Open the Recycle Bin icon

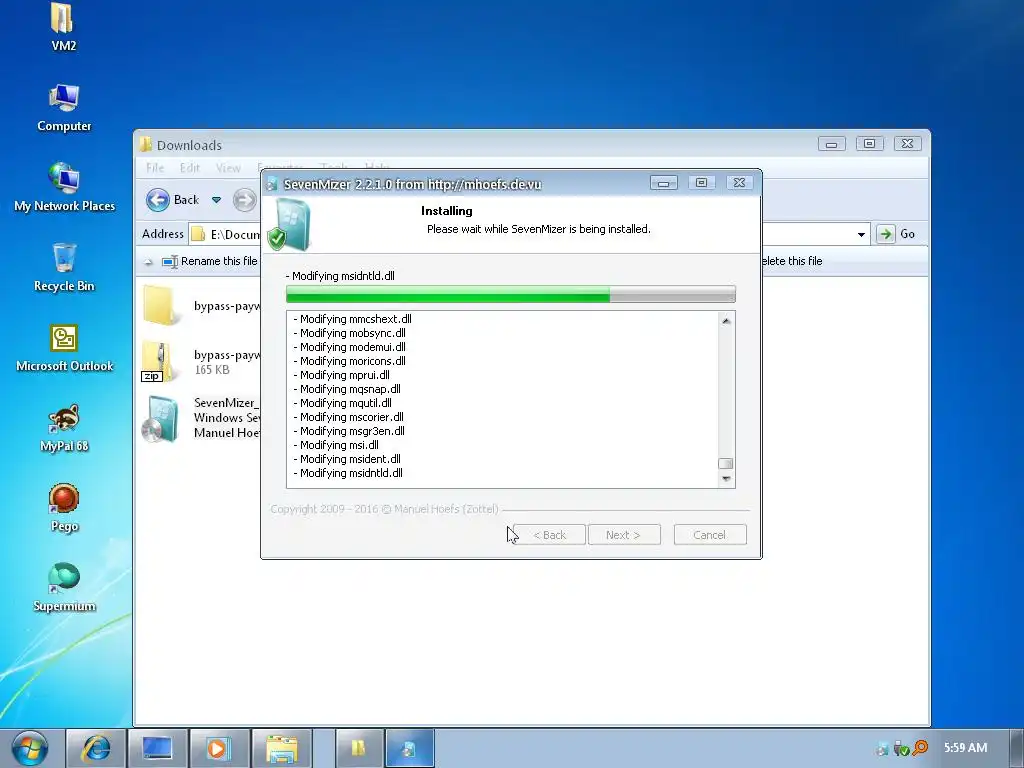(63, 268)
